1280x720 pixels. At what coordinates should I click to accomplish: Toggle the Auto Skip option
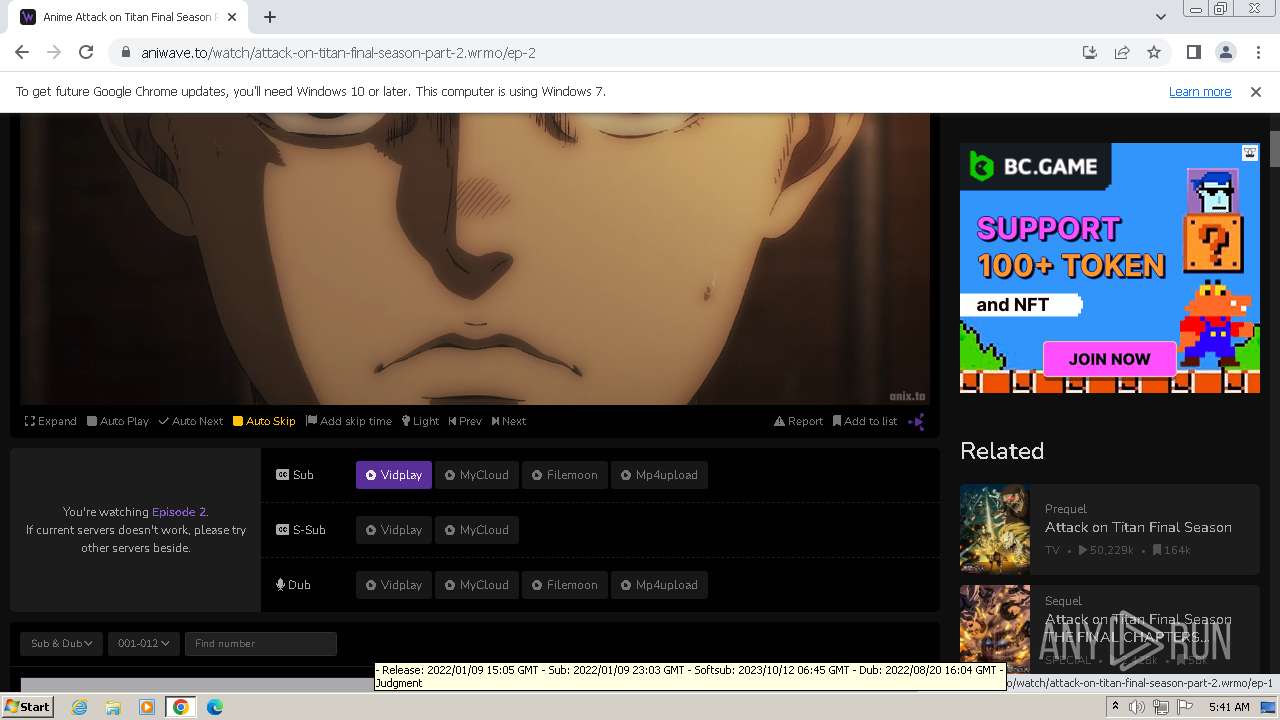(264, 421)
